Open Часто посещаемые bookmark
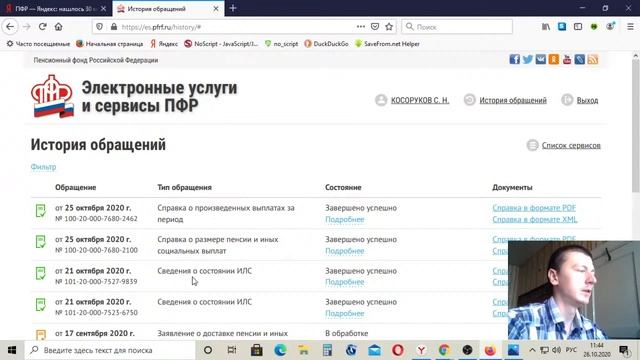Viewport: 640px width, 360px height. coord(38,44)
